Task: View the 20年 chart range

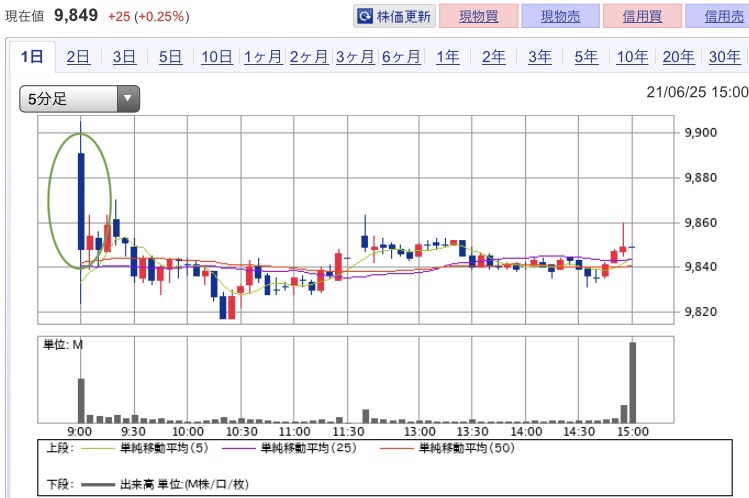Action: pos(678,57)
